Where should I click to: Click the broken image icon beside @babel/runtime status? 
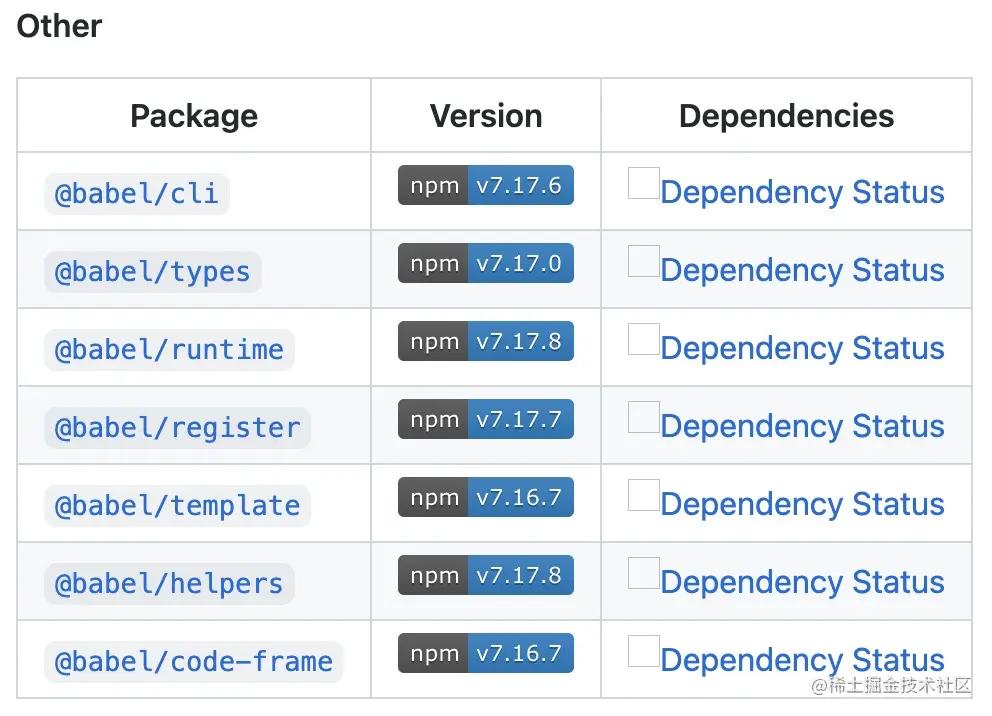(643, 340)
